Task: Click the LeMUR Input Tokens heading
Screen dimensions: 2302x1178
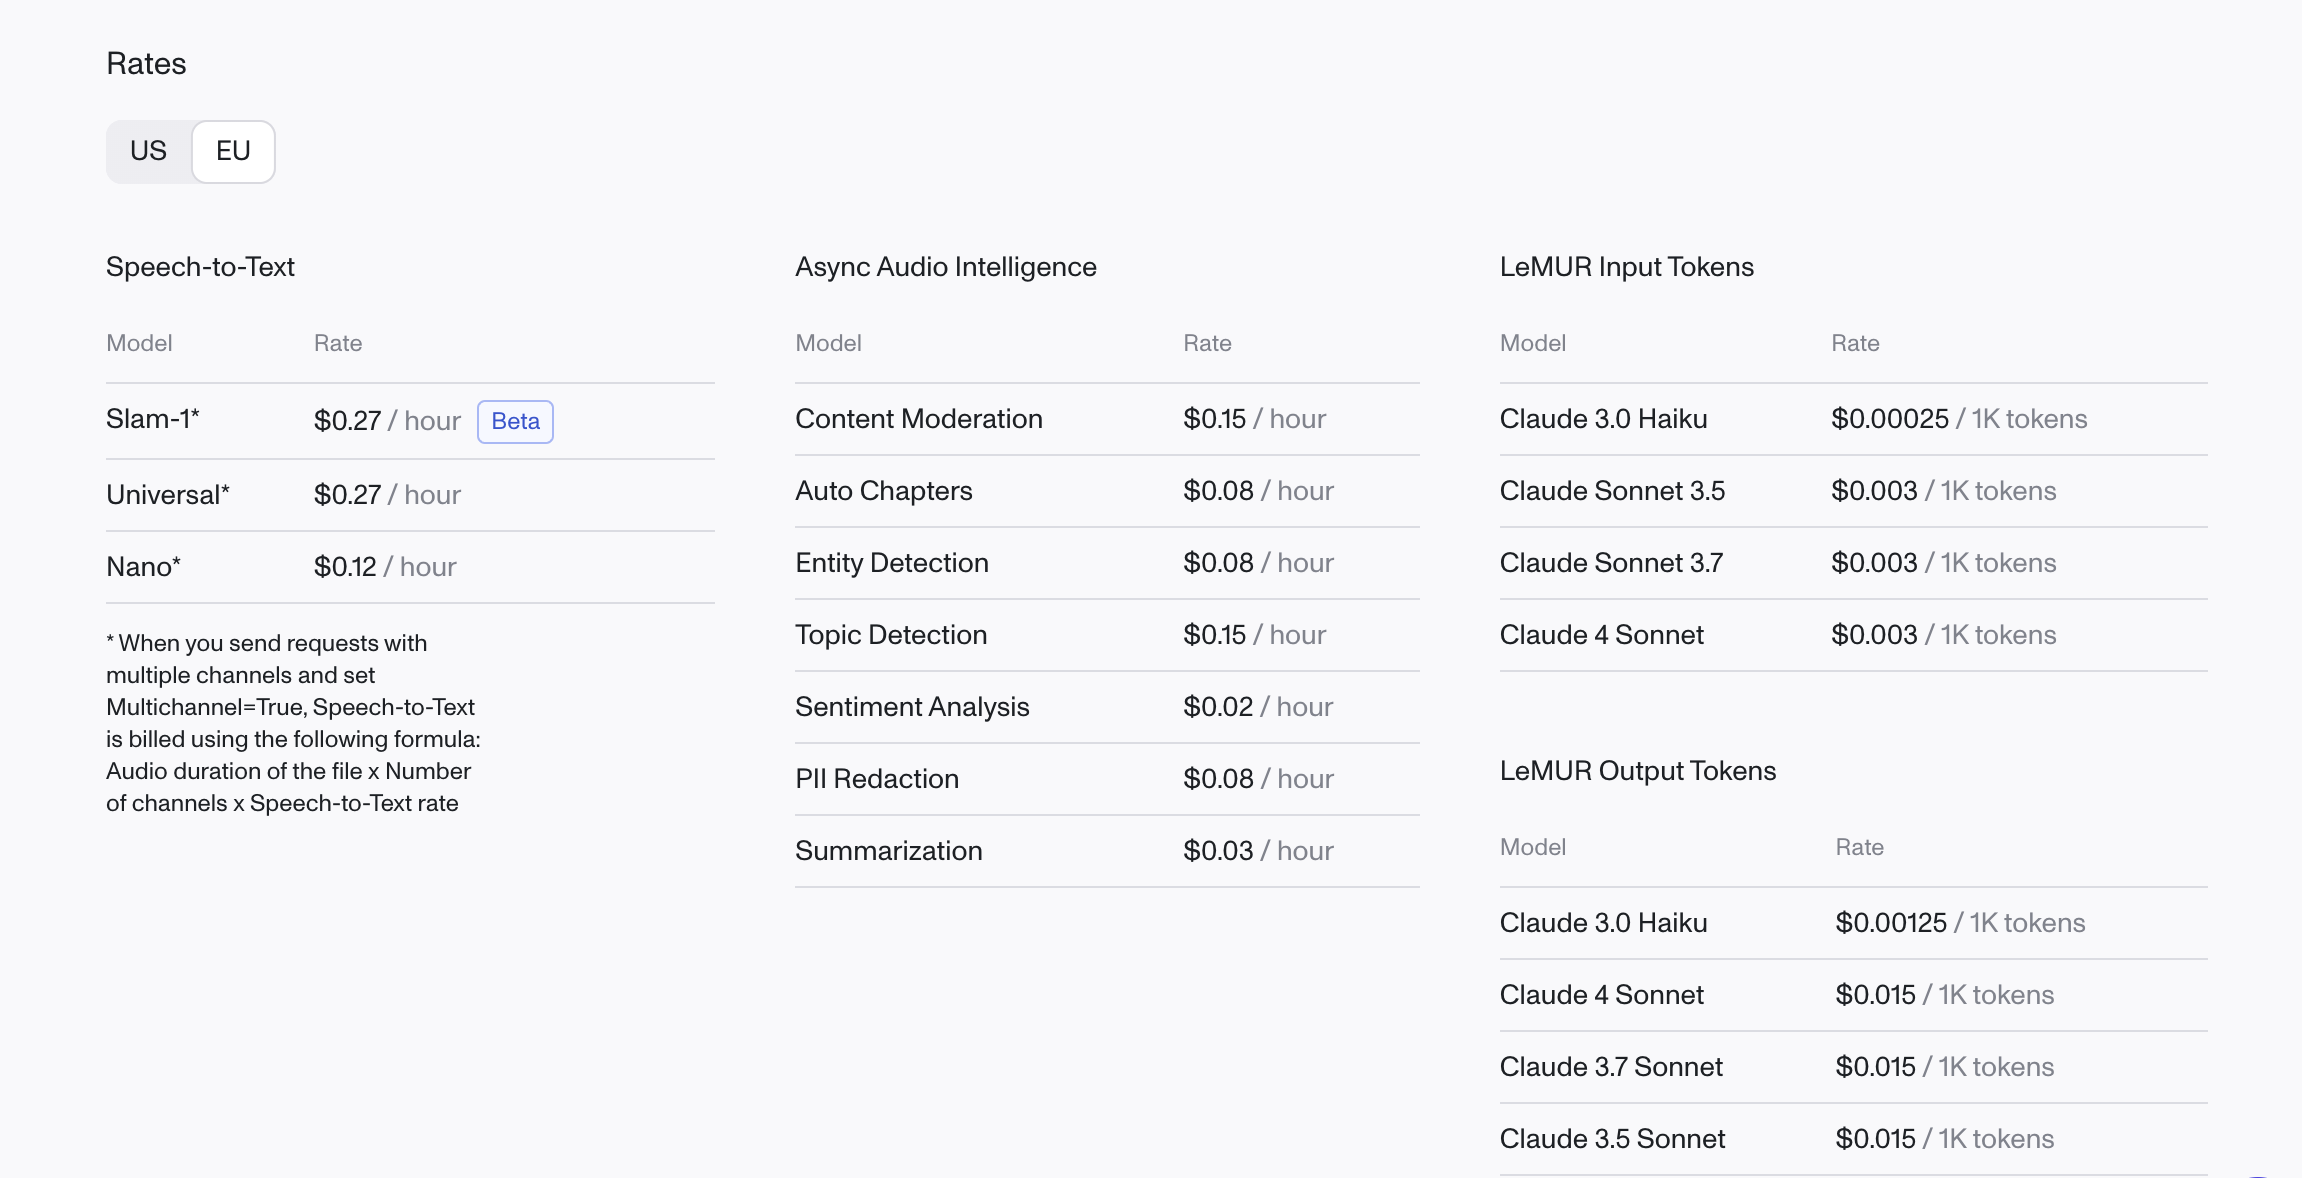Action: (x=1627, y=267)
